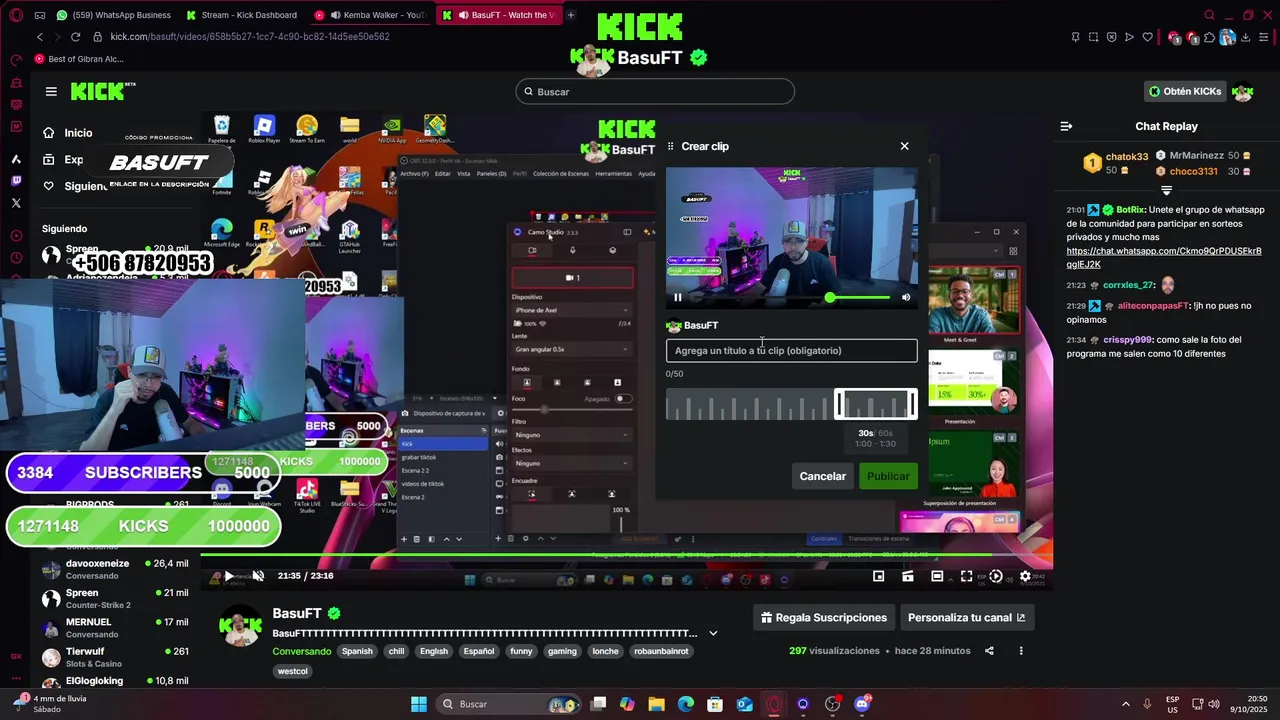Open the profile avatar in Kick header
Image resolution: width=1280 pixels, height=720 pixels.
[1243, 91]
